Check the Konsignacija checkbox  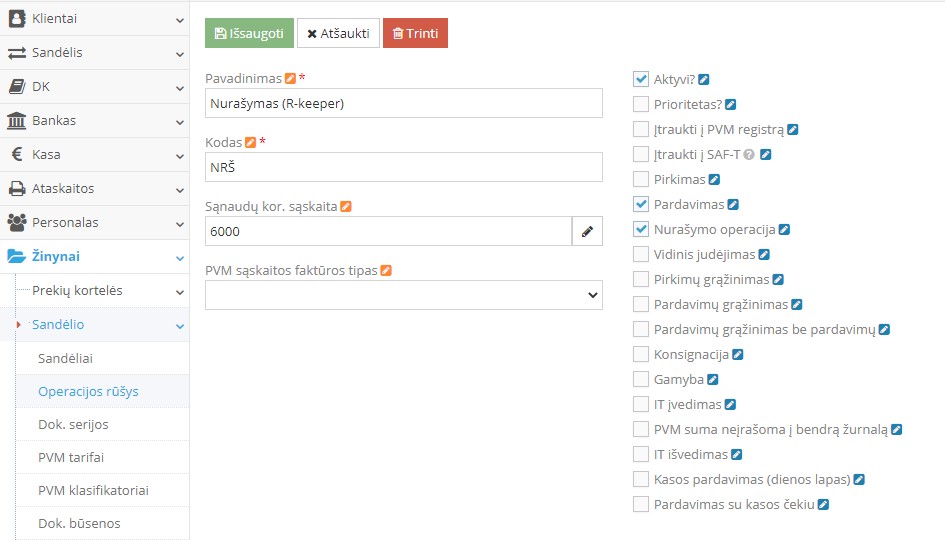[641, 354]
